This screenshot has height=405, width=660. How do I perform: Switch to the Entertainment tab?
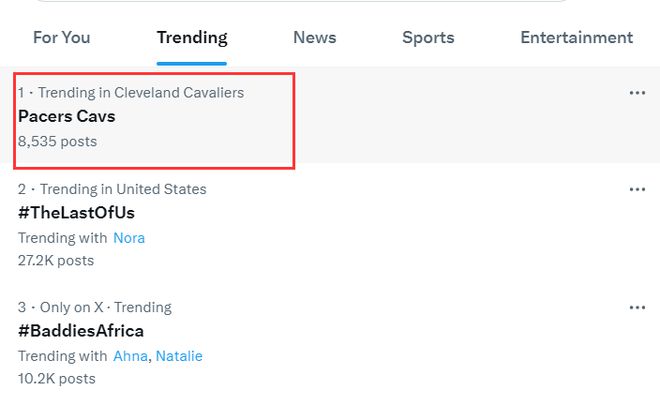(576, 38)
